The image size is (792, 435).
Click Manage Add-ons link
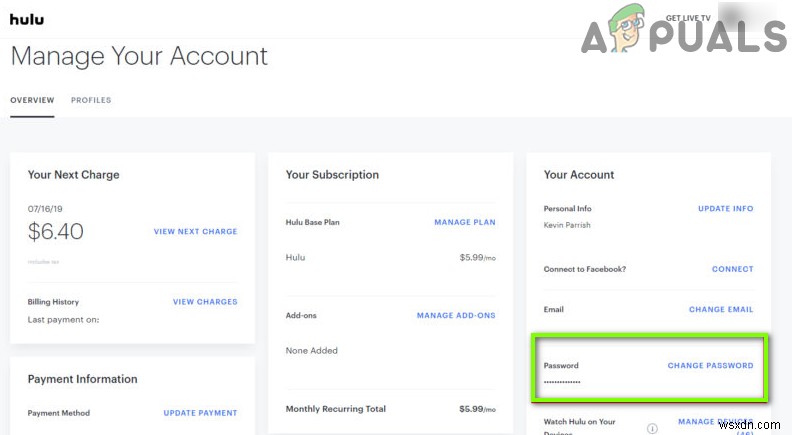pyautogui.click(x=455, y=316)
